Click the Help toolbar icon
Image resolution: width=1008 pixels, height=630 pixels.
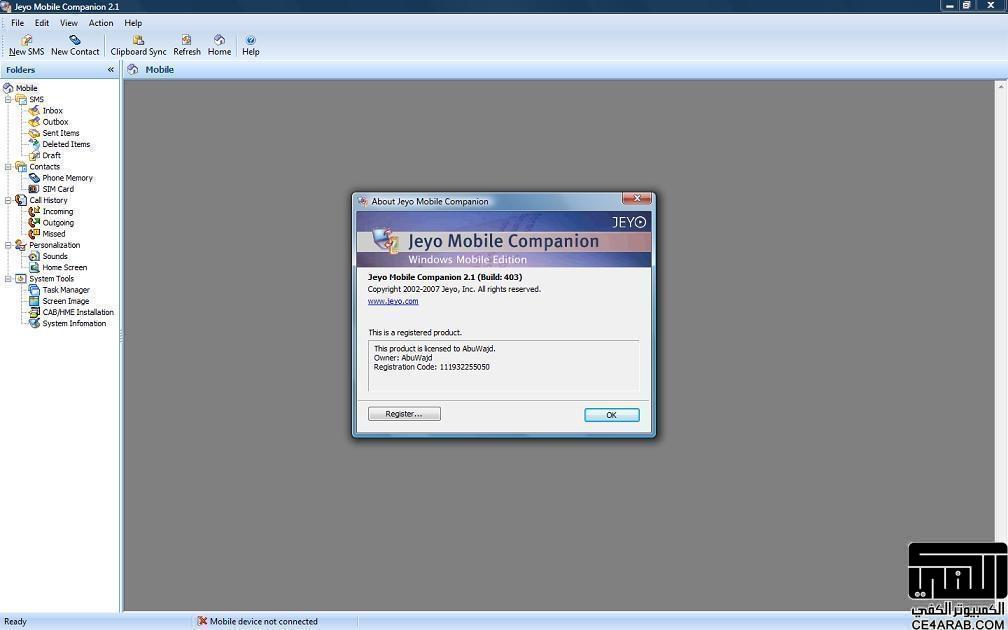click(251, 40)
